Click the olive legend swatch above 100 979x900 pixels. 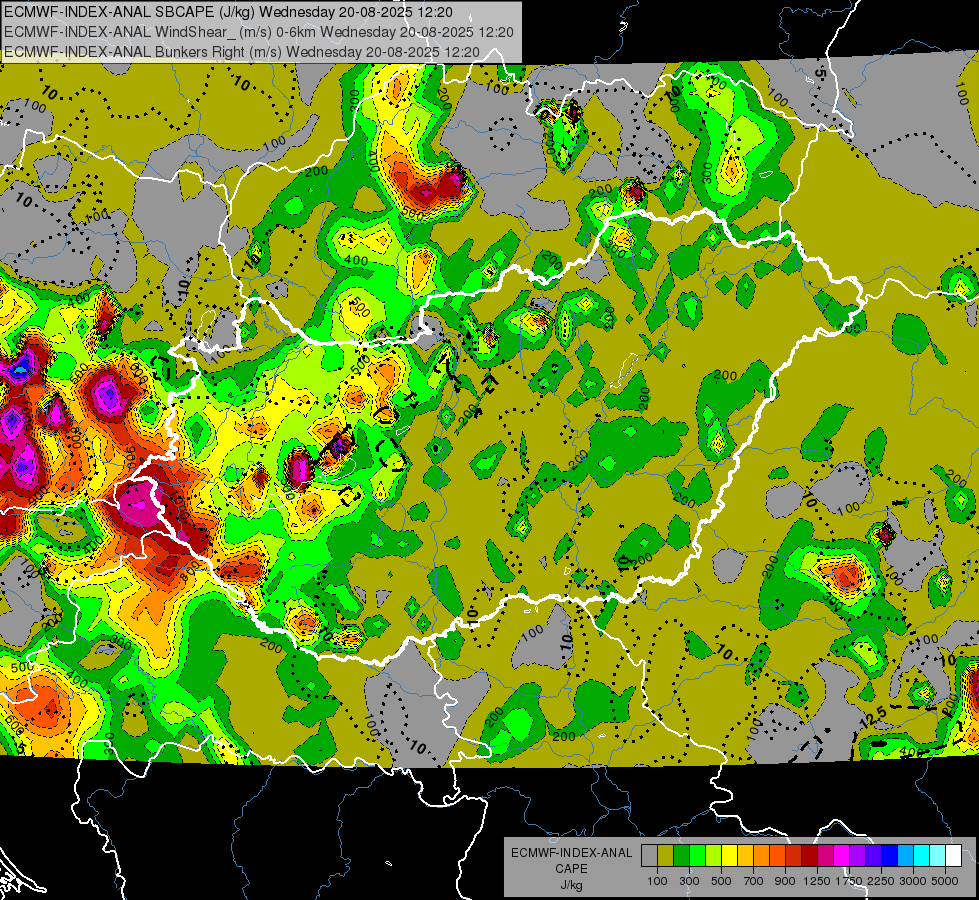(666, 856)
